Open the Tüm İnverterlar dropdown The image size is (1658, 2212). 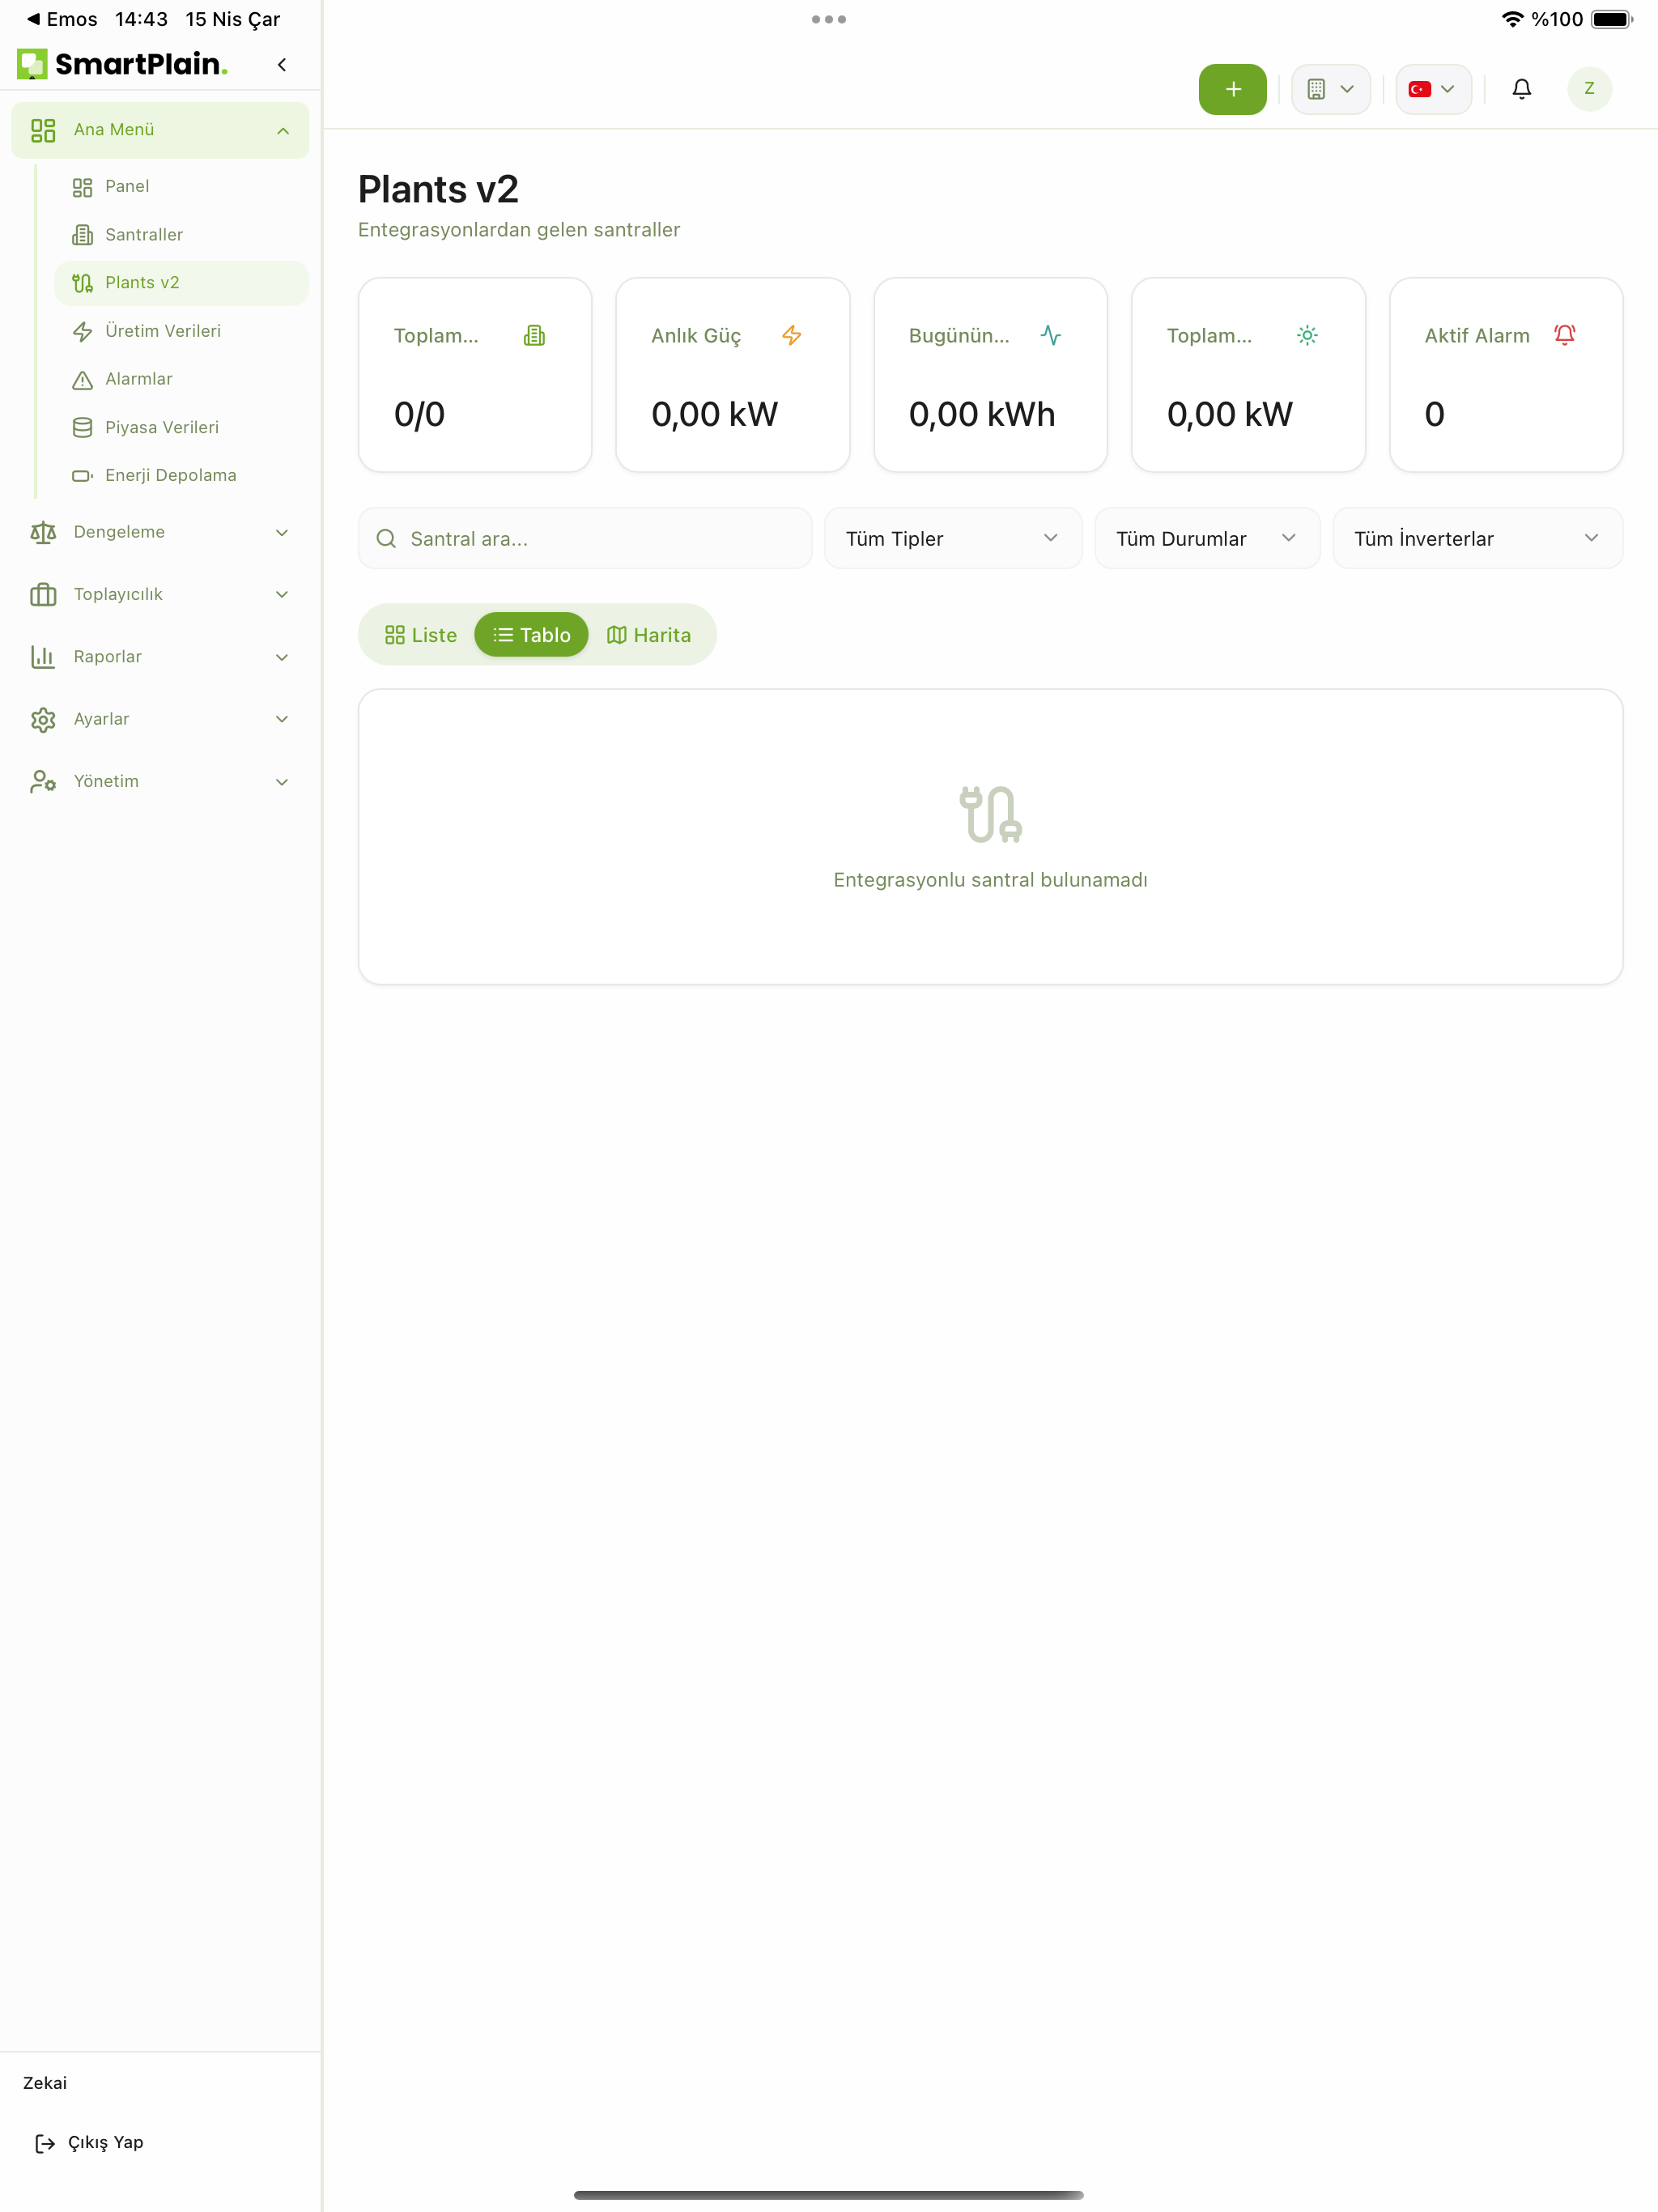click(1477, 539)
